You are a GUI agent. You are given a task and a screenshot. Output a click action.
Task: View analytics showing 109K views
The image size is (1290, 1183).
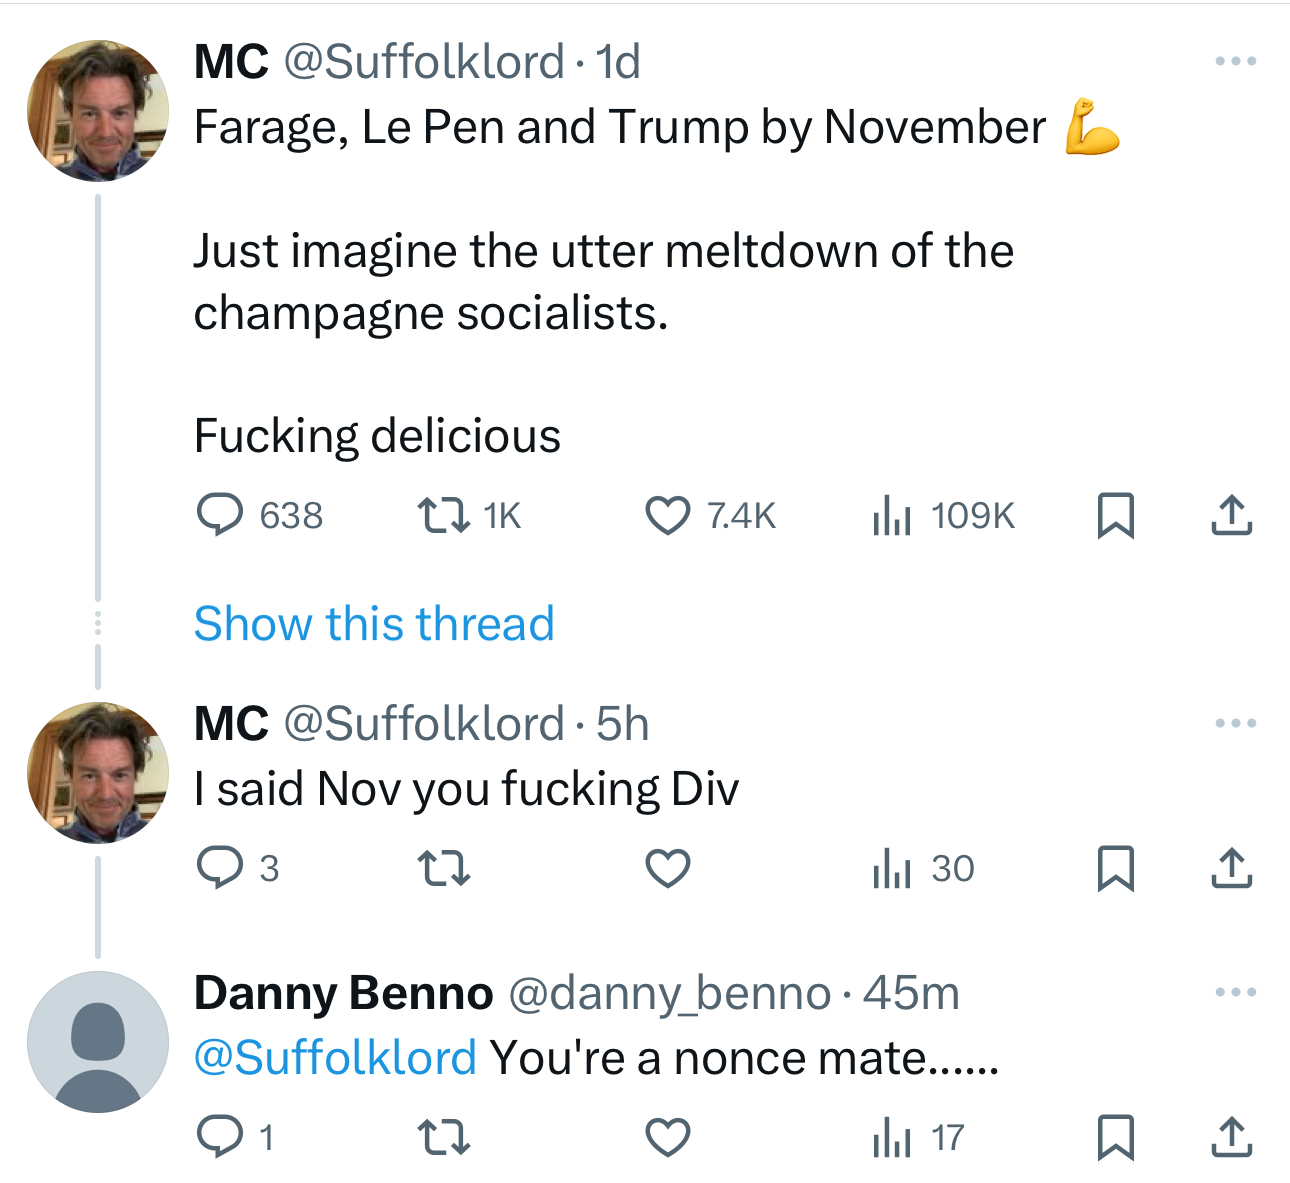(891, 515)
